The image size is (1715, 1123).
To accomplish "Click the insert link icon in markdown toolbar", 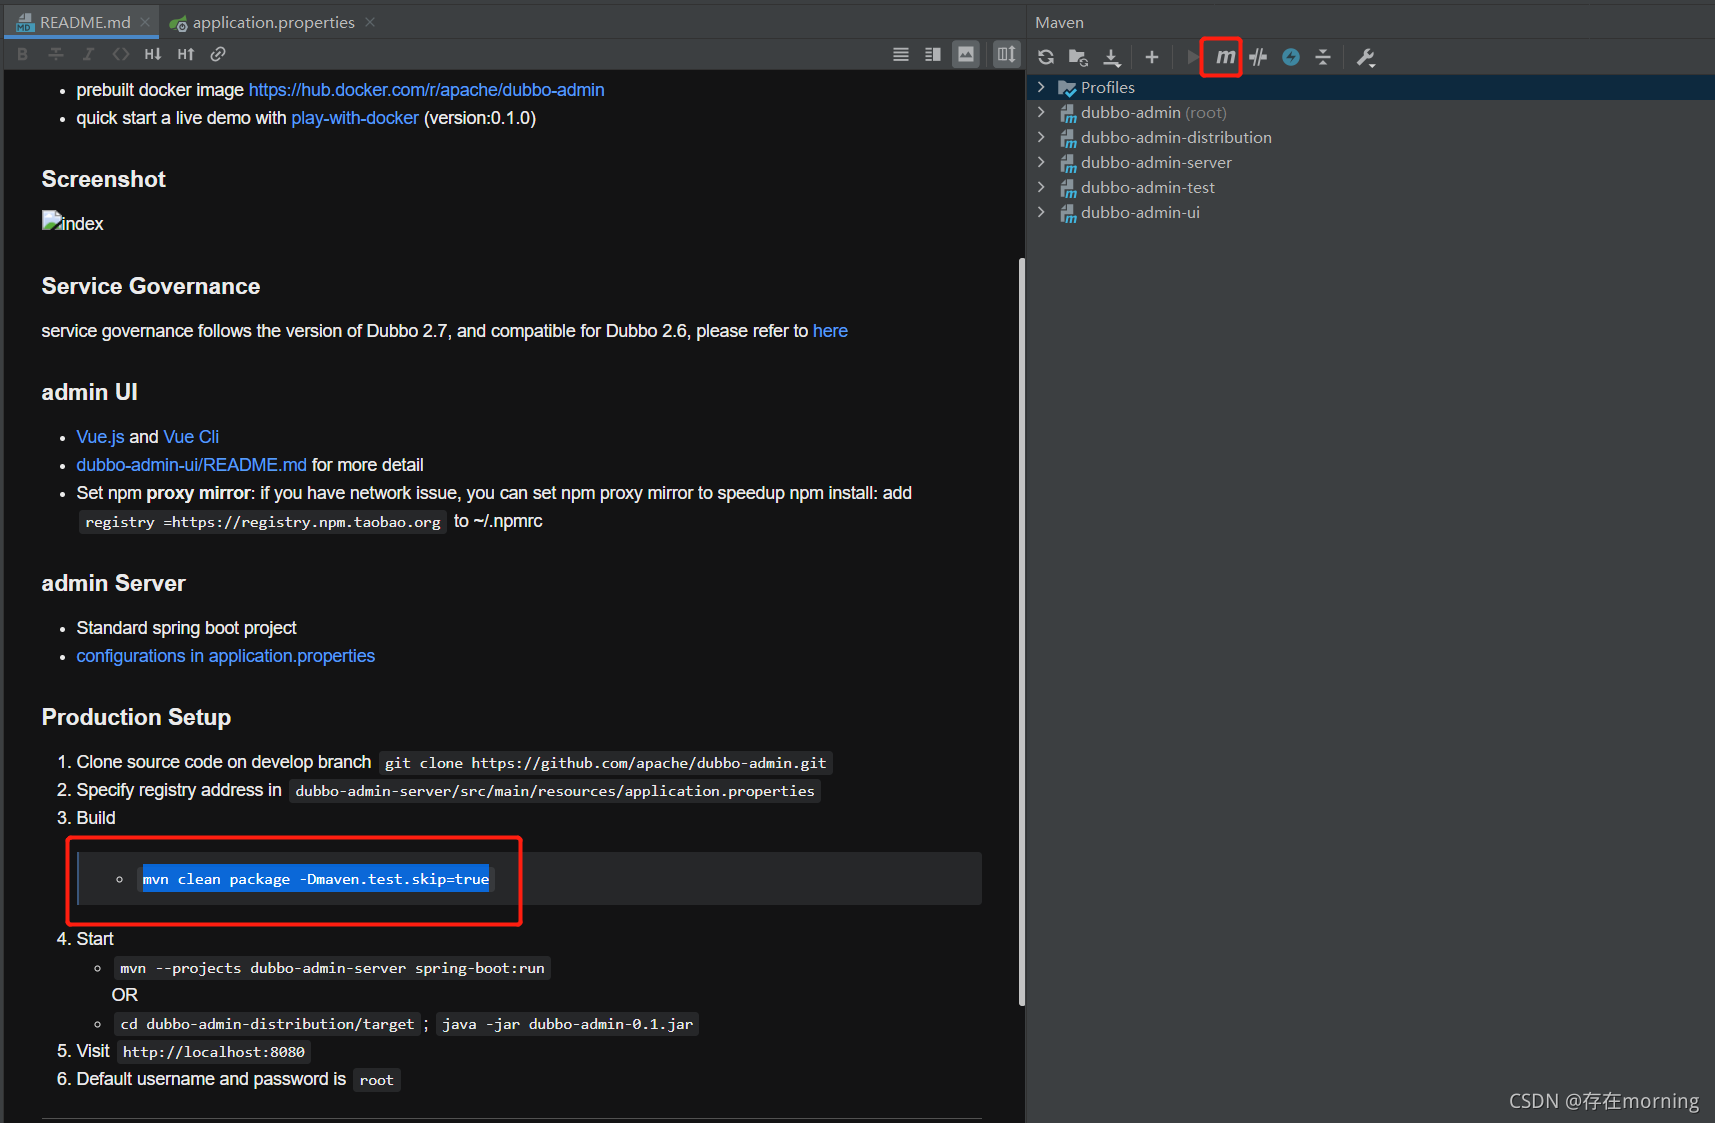I will (218, 54).
